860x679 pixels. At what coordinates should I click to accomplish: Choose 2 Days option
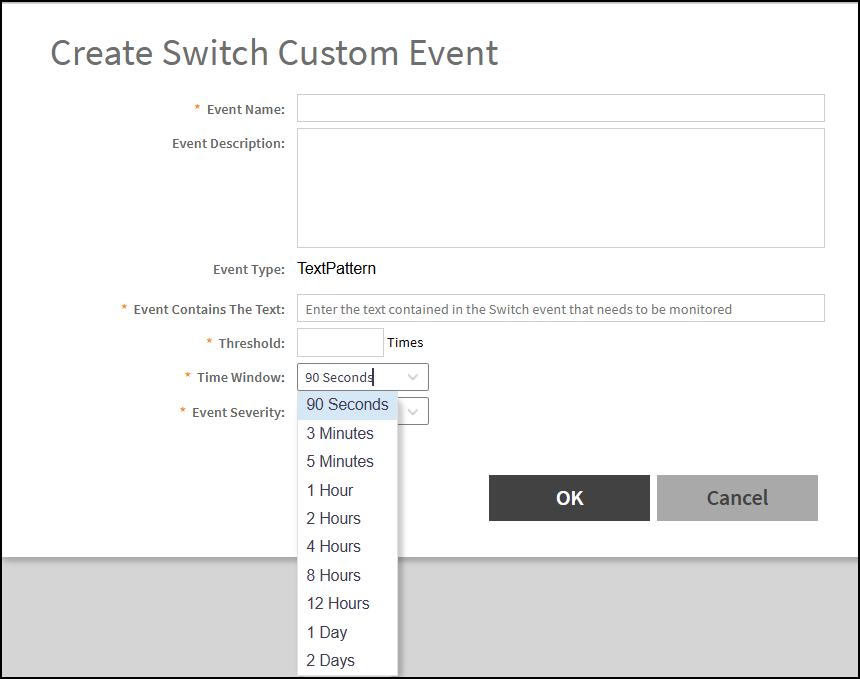point(347,660)
